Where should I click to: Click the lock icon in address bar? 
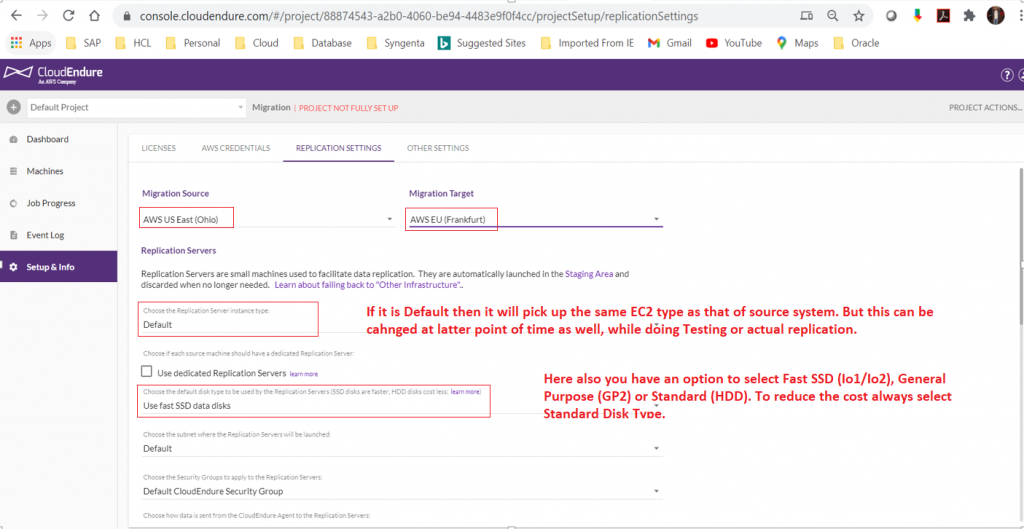pyautogui.click(x=127, y=16)
